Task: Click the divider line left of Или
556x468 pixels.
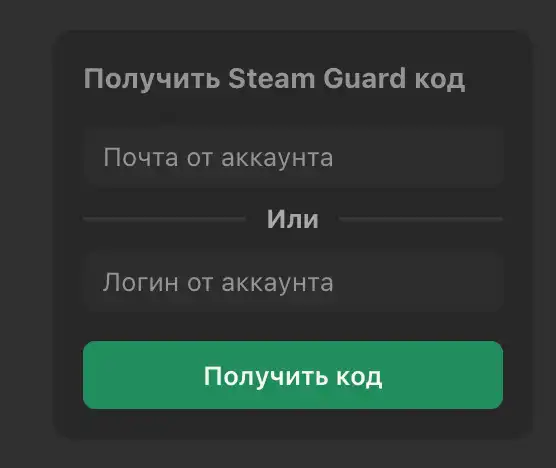Action: (164, 219)
